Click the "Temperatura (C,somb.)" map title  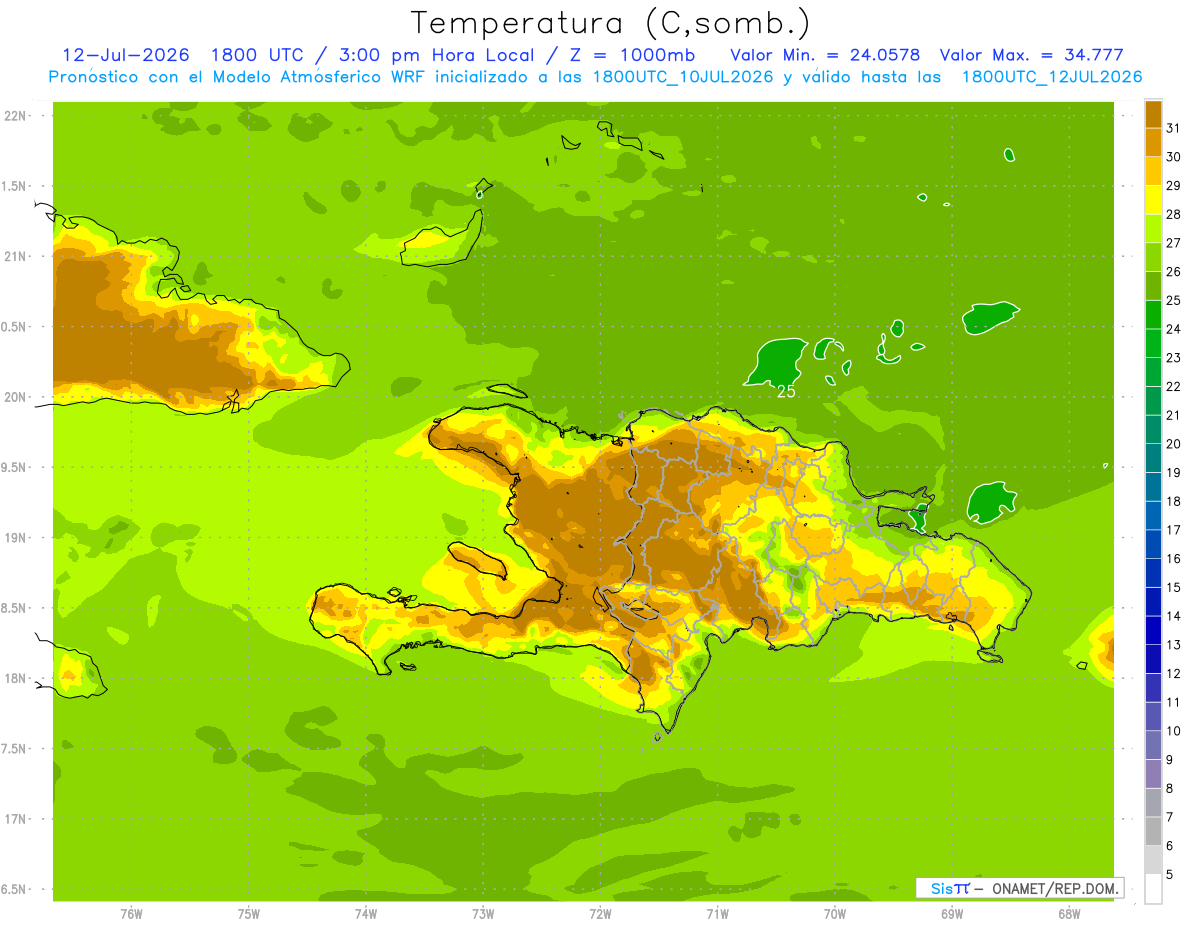click(611, 23)
